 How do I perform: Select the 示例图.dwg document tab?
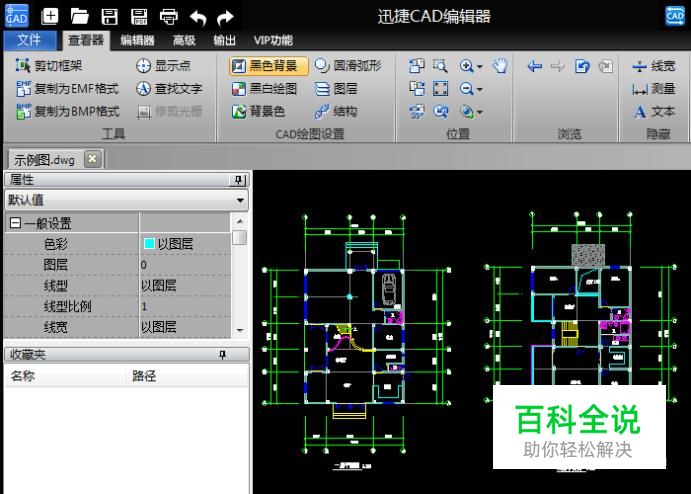click(45, 160)
